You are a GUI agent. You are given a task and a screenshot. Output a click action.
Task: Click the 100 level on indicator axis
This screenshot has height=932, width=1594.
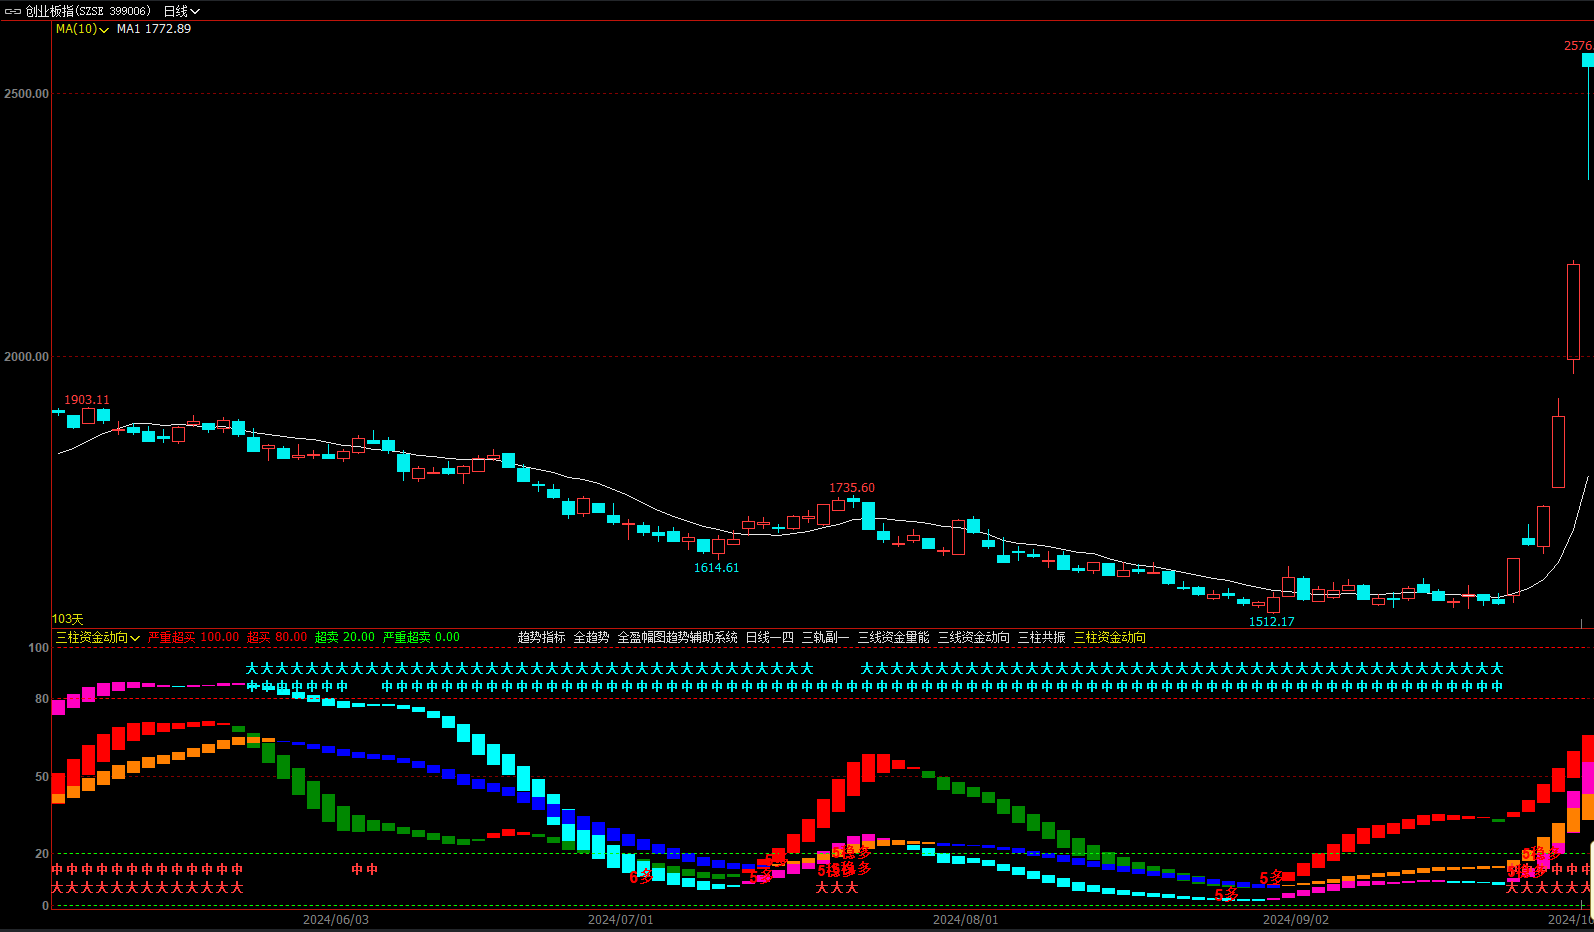tap(39, 648)
